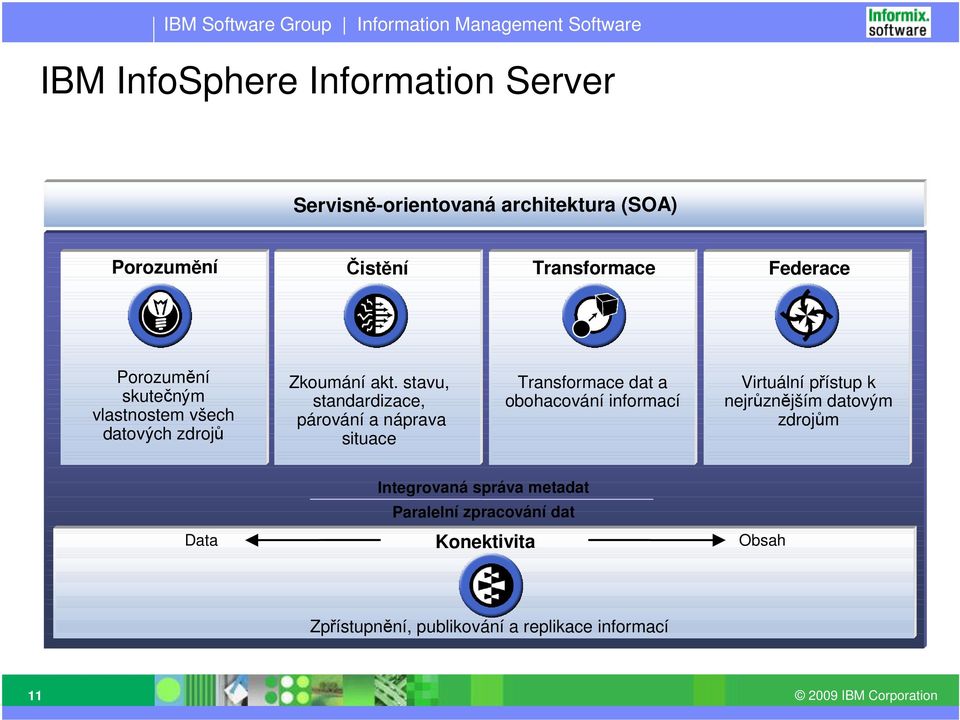Click the Servisně-orientovaná architektura (SOA) banner
The height and width of the screenshot is (720, 960).
485,204
